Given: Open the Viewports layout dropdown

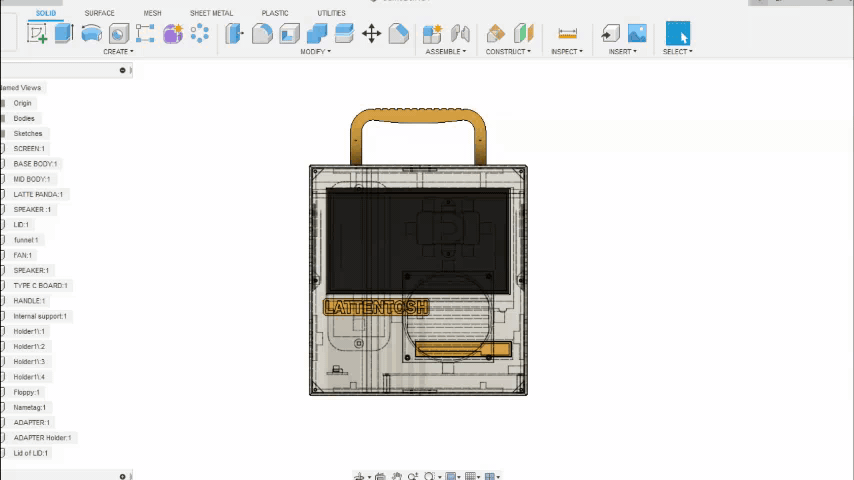Looking at the screenshot, I should click(x=492, y=477).
